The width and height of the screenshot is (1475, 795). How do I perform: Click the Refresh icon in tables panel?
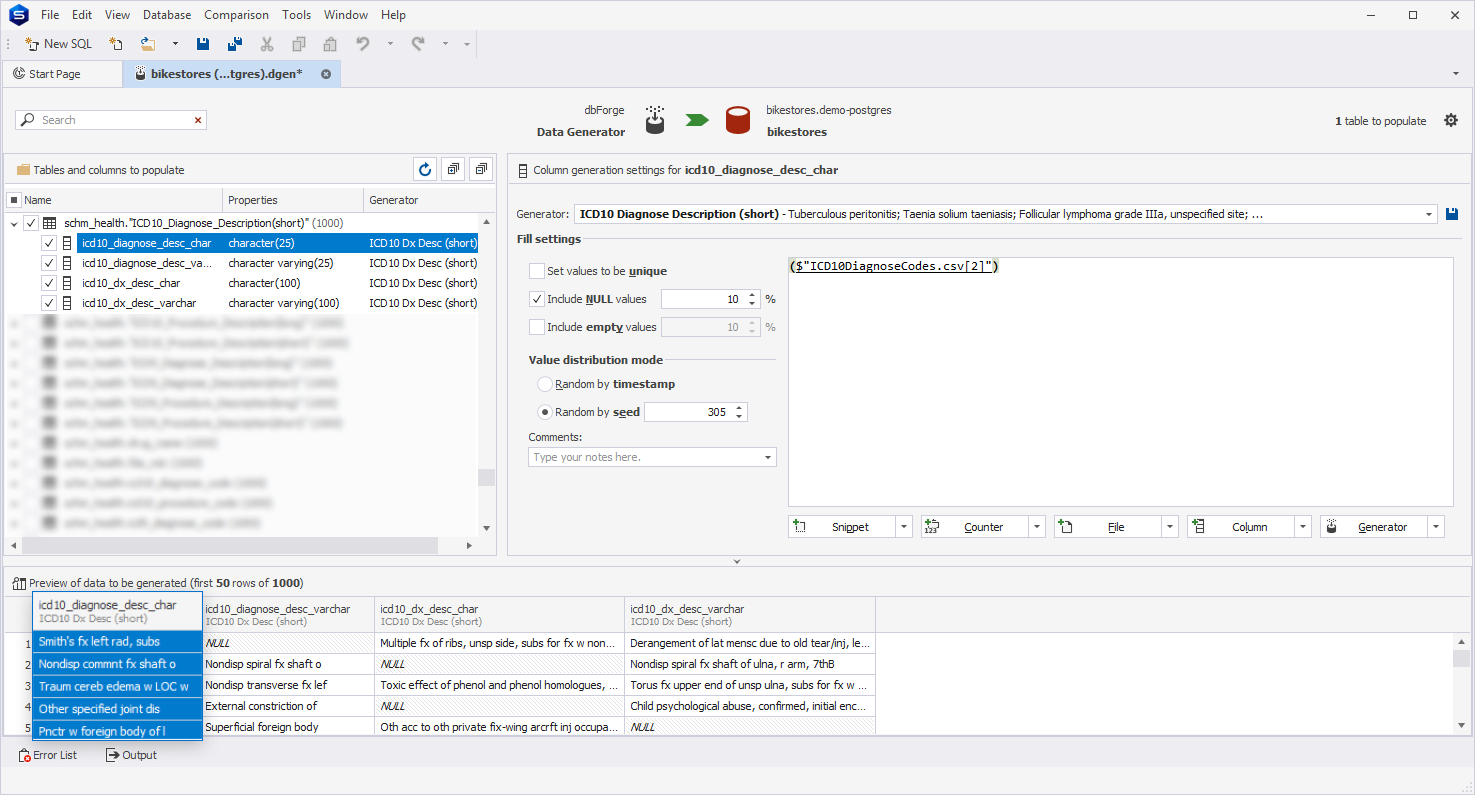coord(425,170)
